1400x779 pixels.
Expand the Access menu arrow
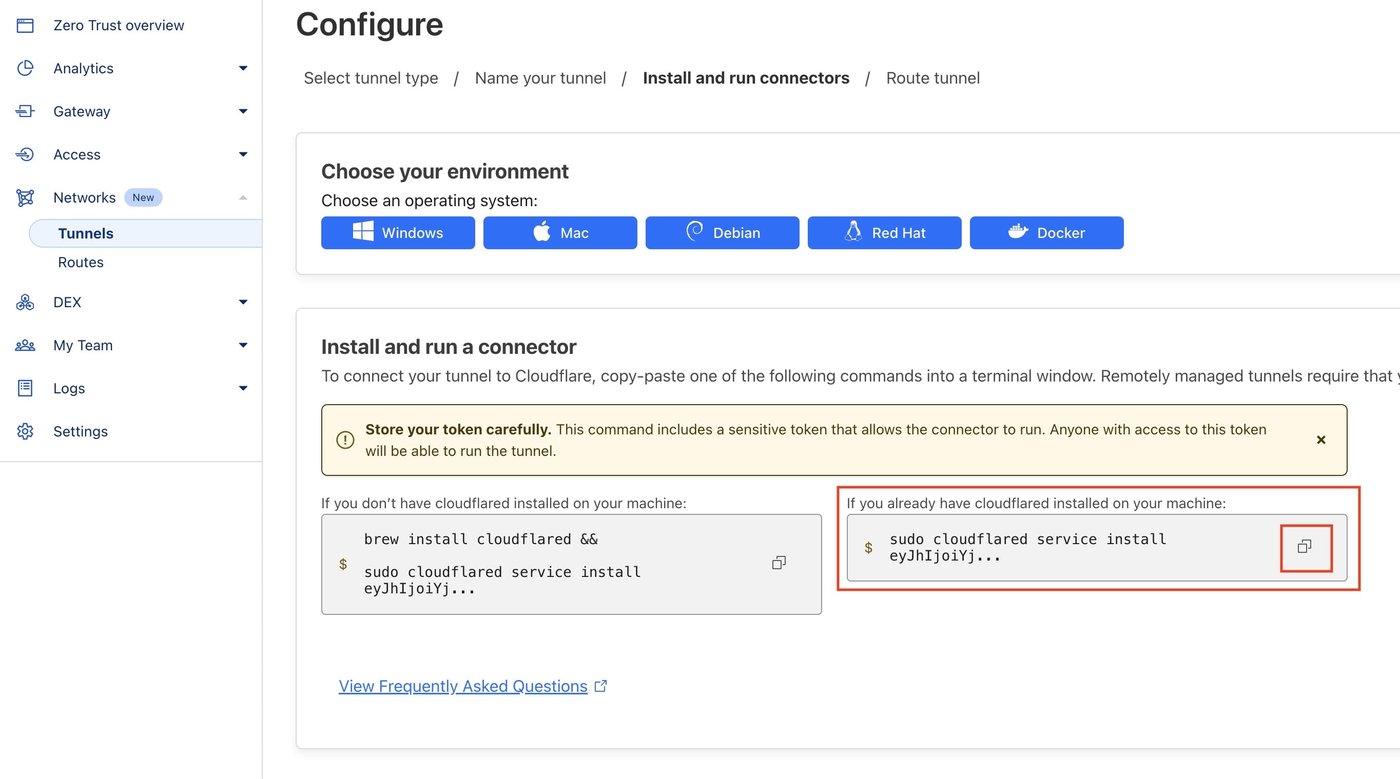243,154
